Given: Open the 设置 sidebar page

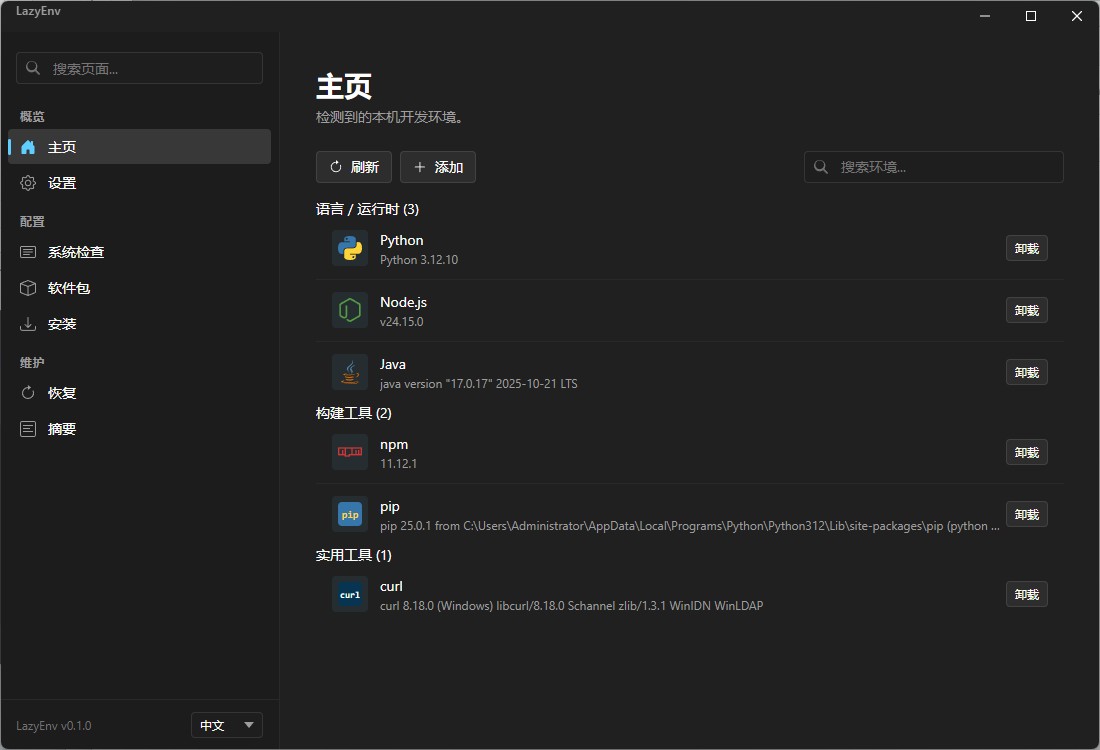Looking at the screenshot, I should tap(139, 183).
